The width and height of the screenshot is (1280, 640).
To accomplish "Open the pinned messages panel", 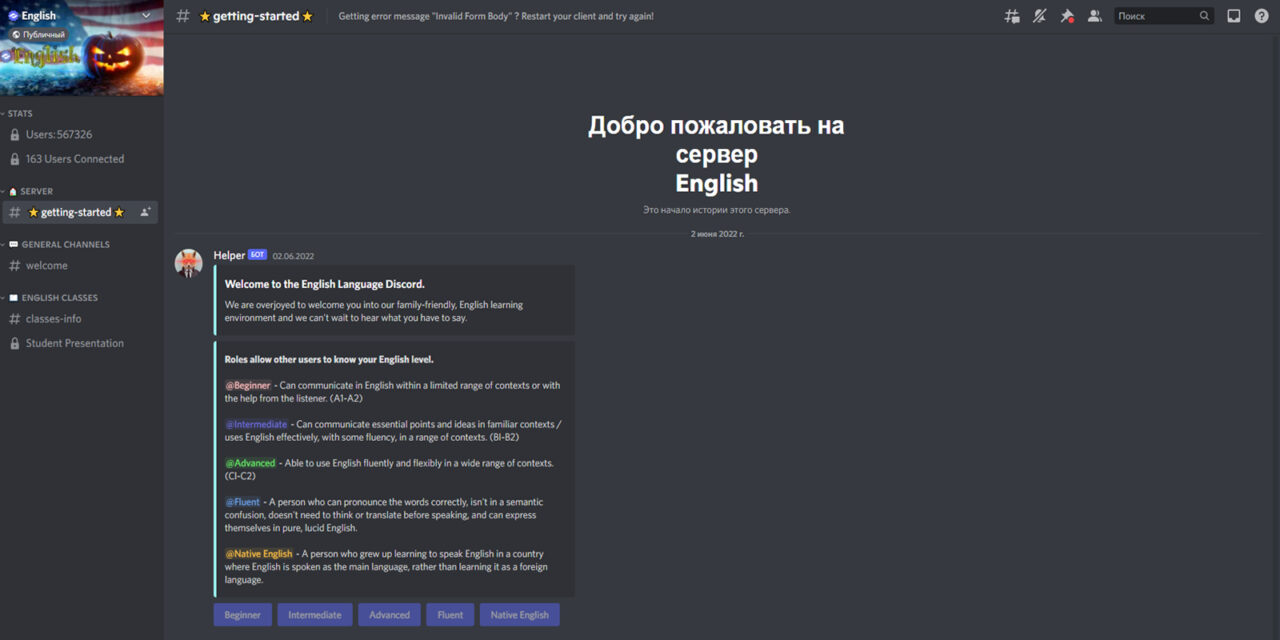I will pyautogui.click(x=1067, y=15).
